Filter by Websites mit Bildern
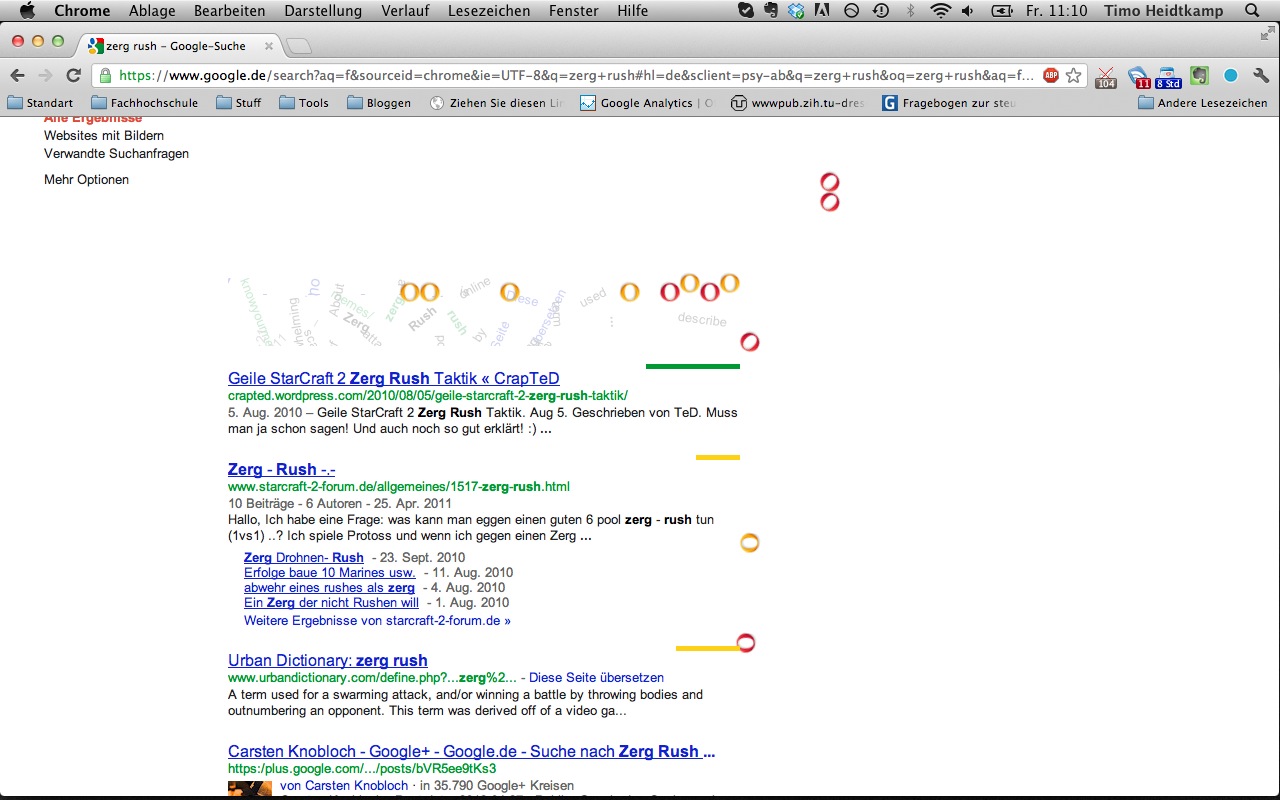Screen dimensions: 1280x800 (104, 136)
